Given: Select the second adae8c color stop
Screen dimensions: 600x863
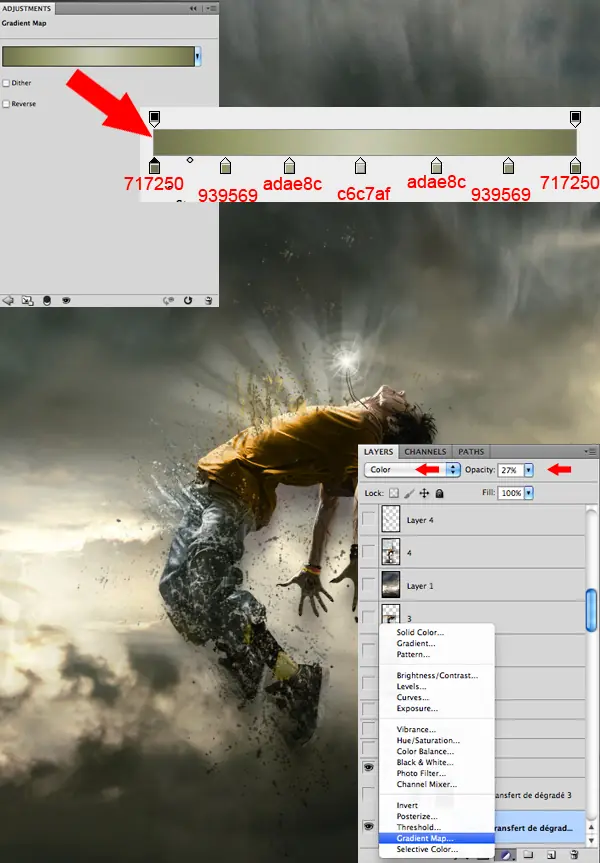Looking at the screenshot, I should [x=437, y=166].
